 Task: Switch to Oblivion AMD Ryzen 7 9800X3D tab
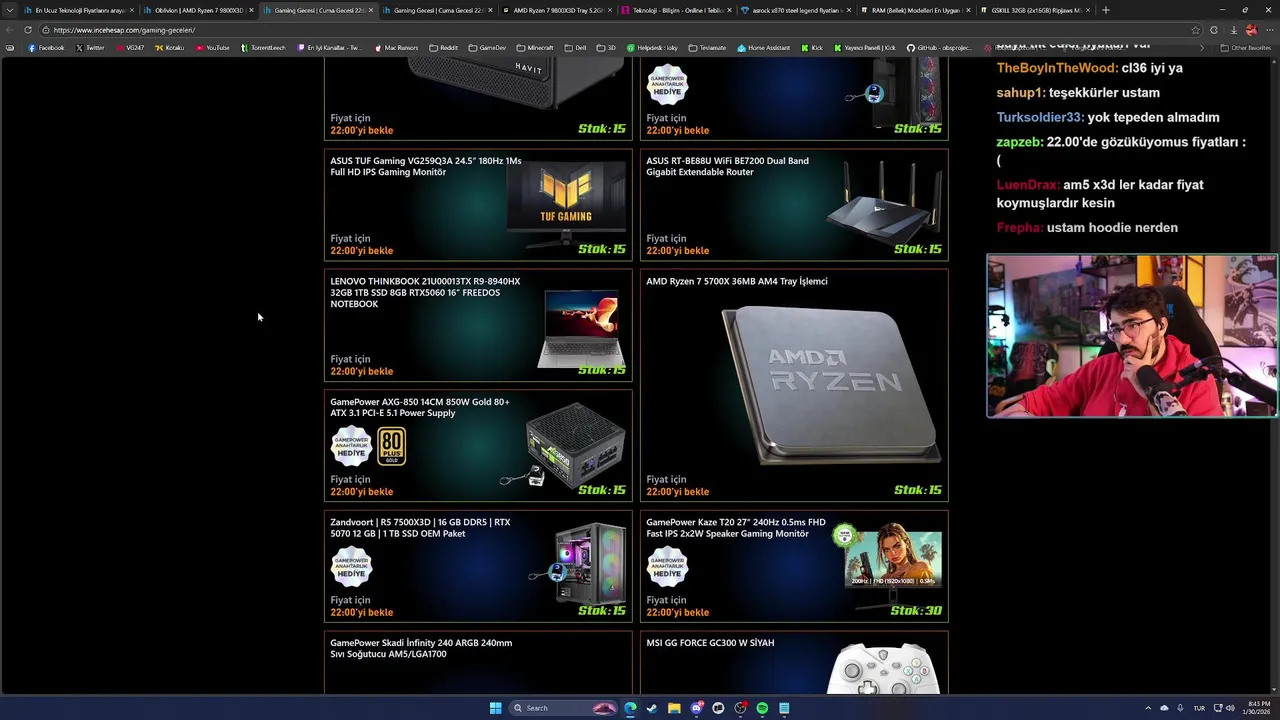198,10
